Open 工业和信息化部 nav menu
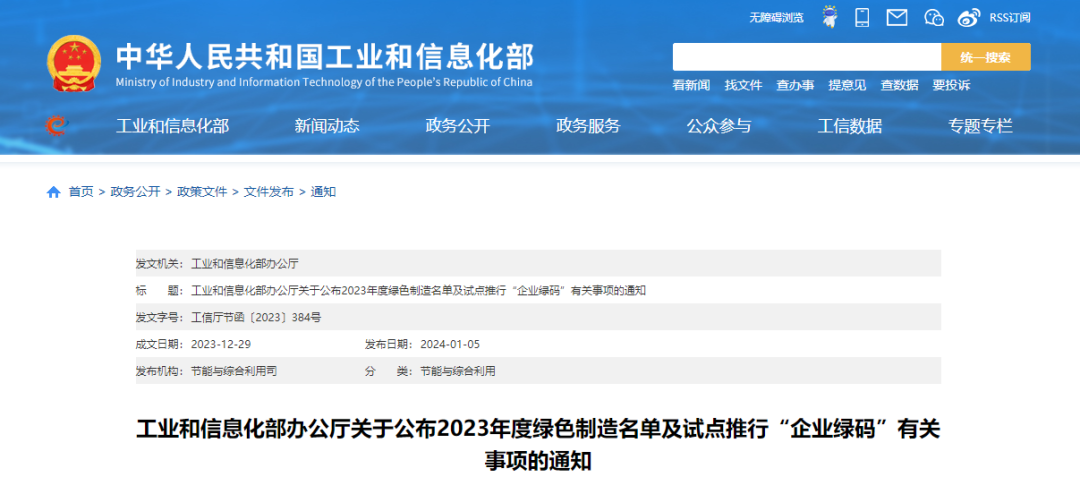 172,126
